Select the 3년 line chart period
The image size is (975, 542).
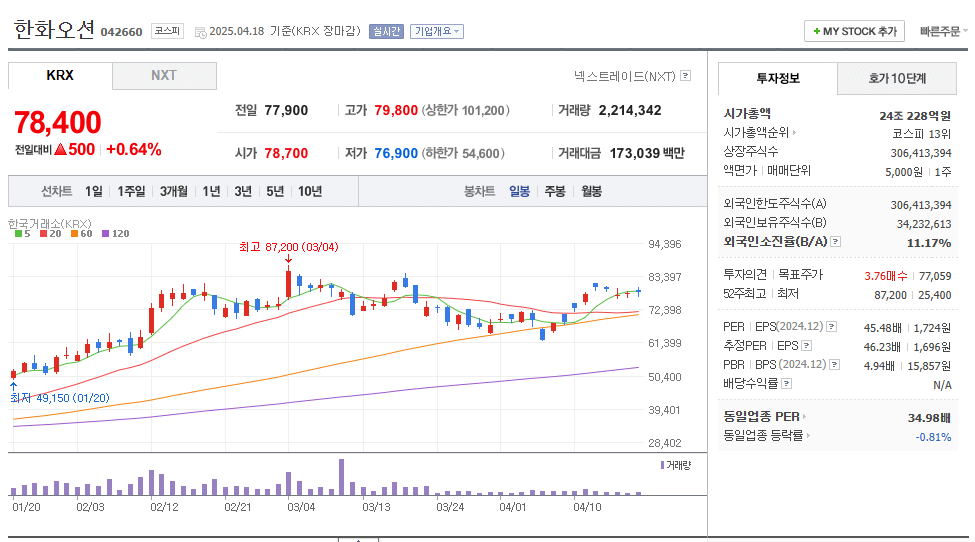[x=243, y=191]
